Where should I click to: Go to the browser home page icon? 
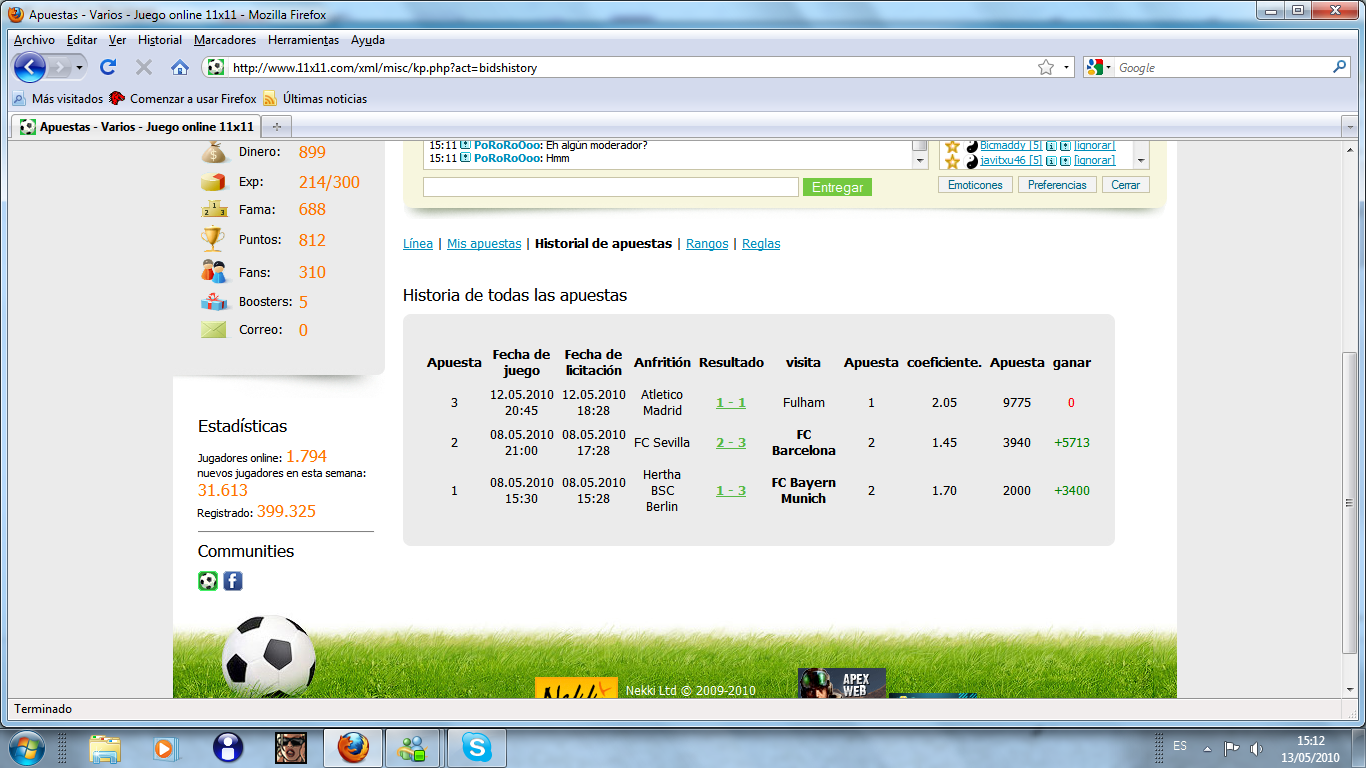pyautogui.click(x=180, y=67)
